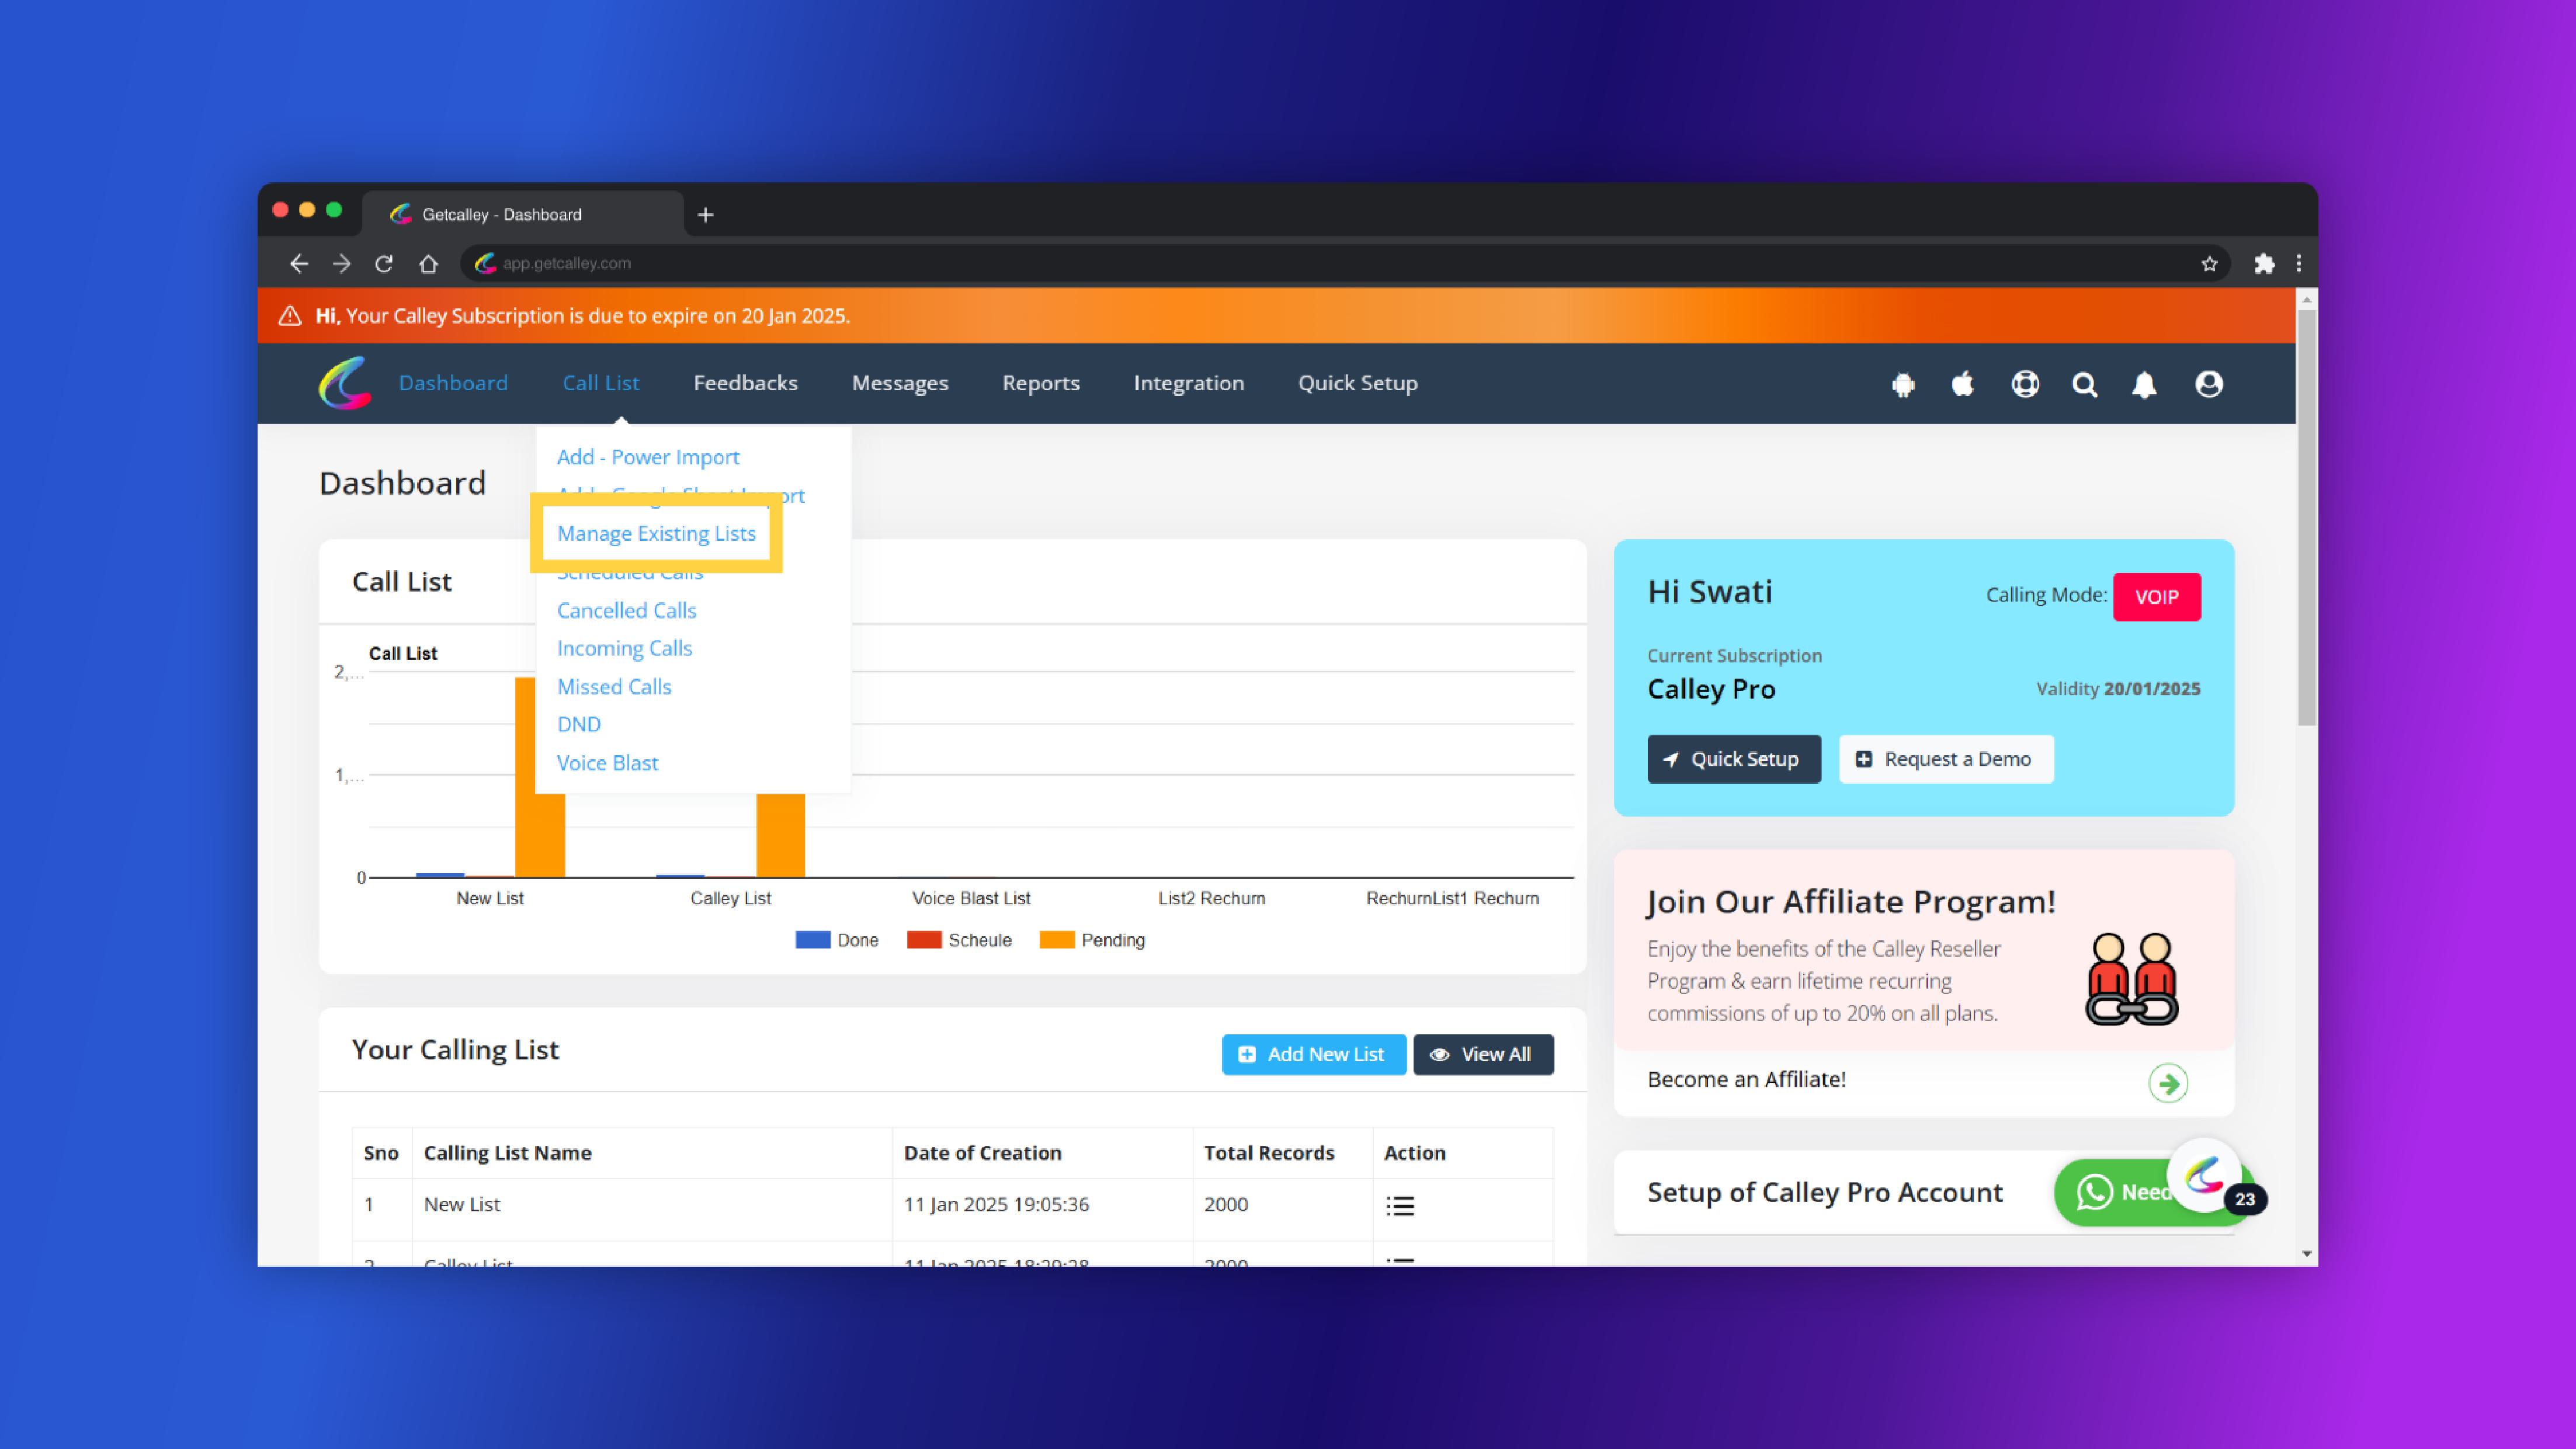Select Cancelled Calls

(626, 610)
